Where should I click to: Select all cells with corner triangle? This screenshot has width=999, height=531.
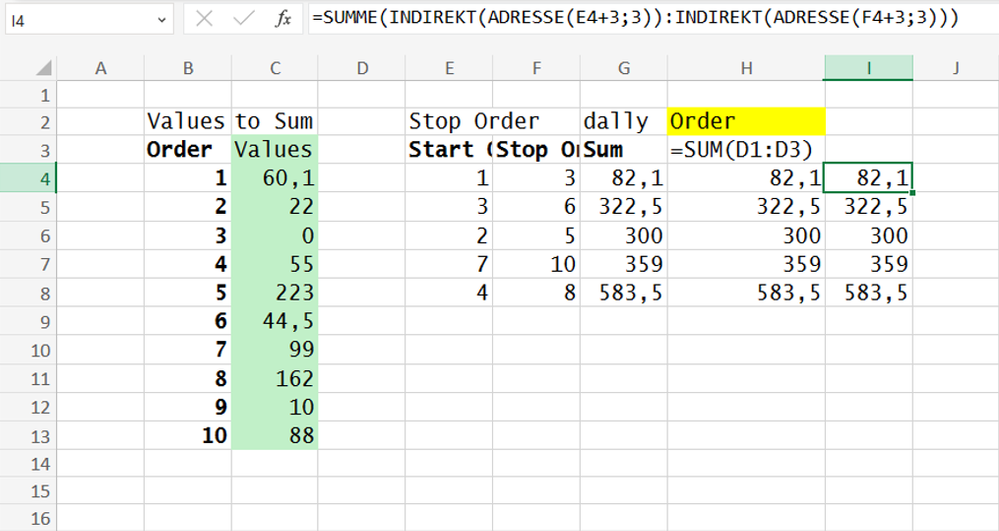(43, 68)
